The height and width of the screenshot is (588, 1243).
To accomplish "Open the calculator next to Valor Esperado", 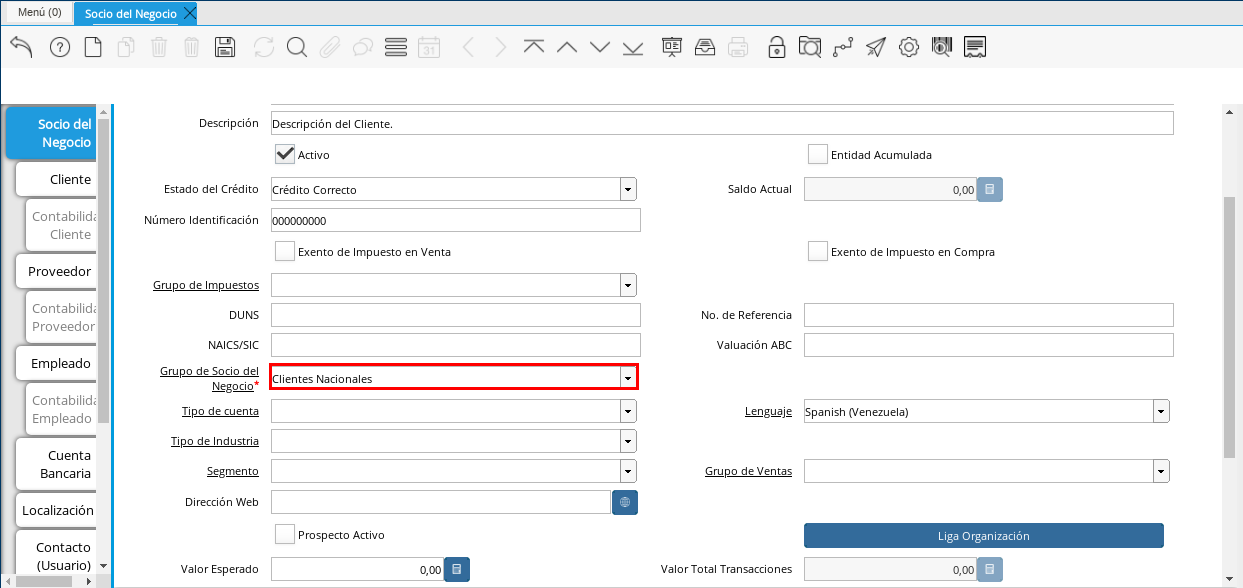I will point(456,569).
